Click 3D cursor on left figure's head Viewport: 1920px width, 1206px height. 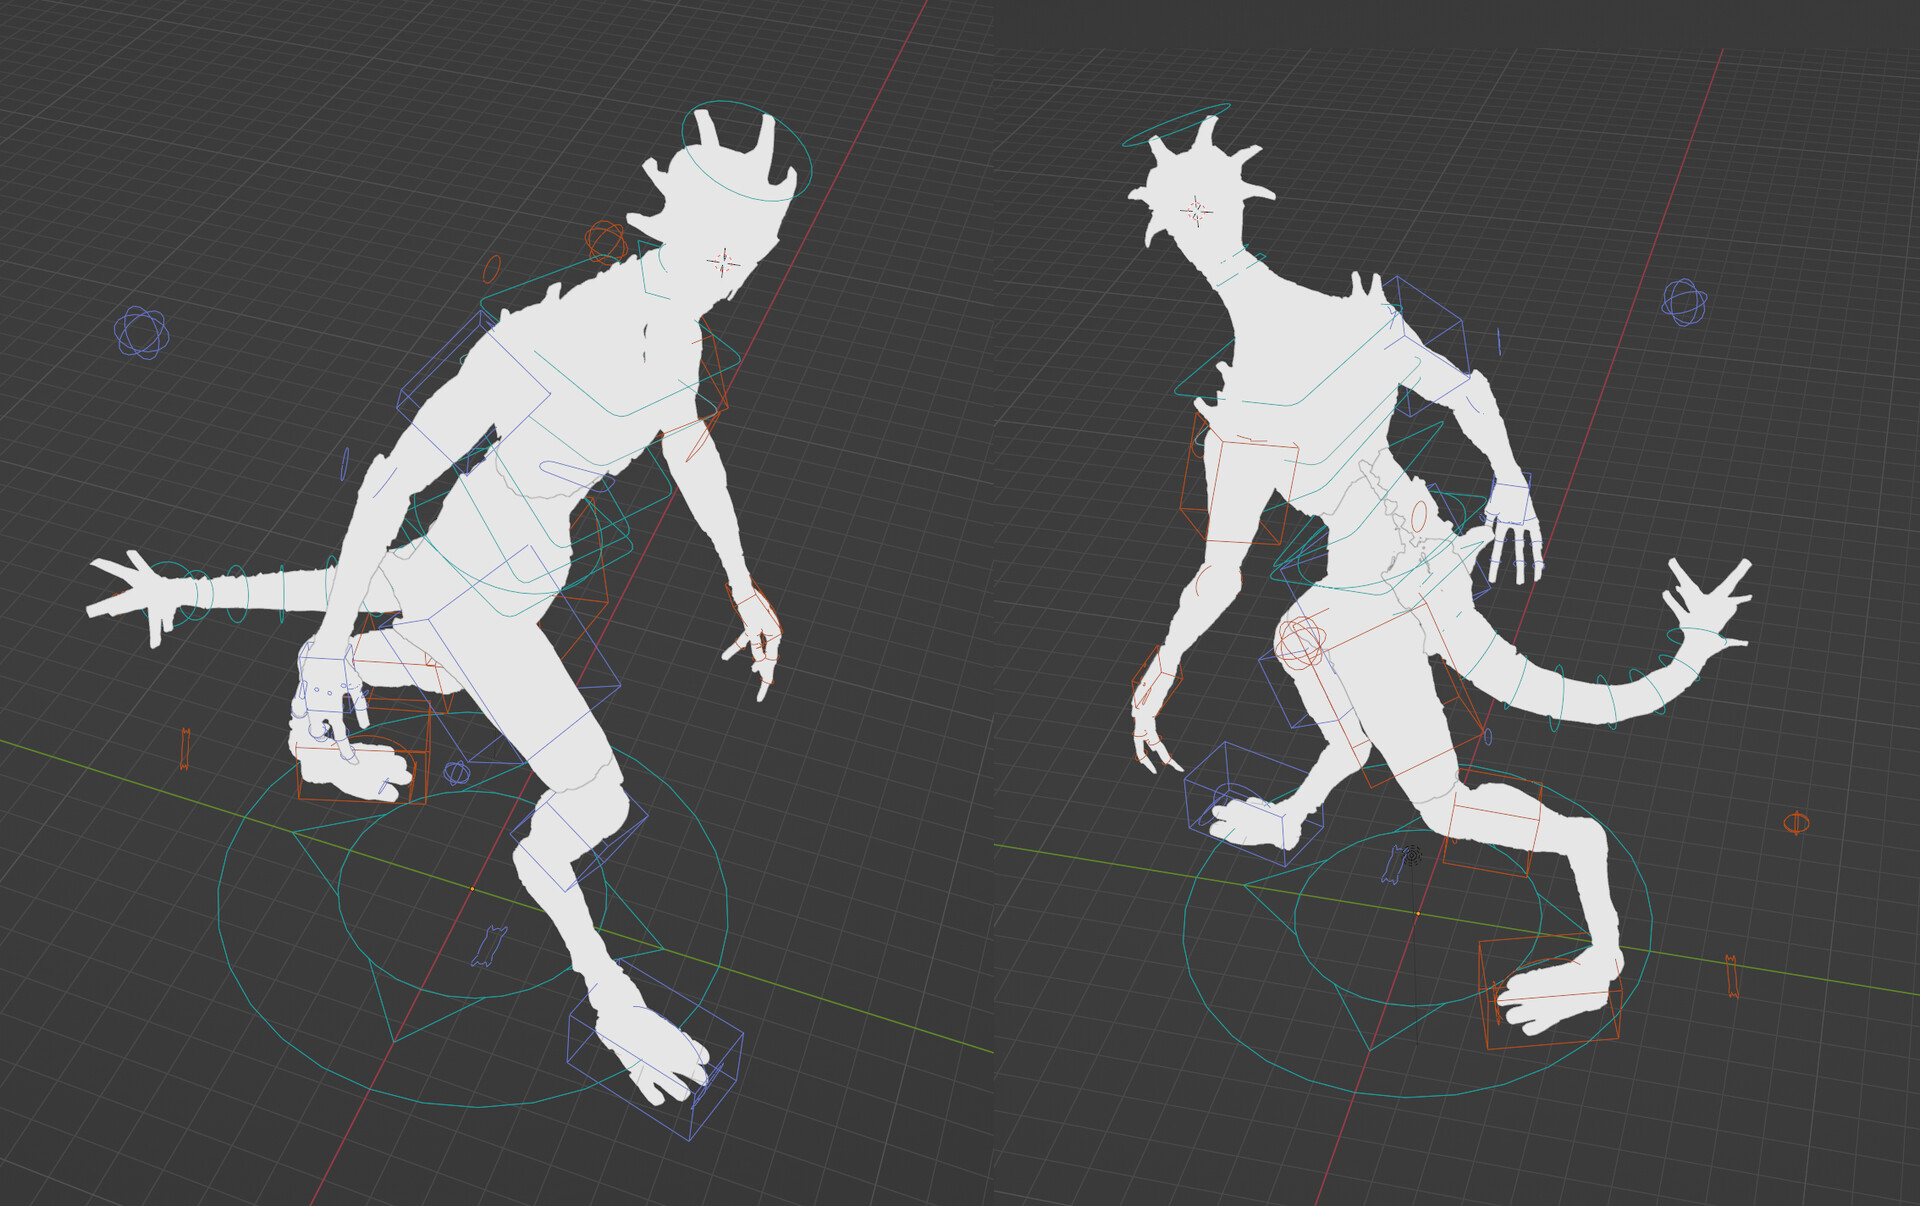click(x=722, y=262)
